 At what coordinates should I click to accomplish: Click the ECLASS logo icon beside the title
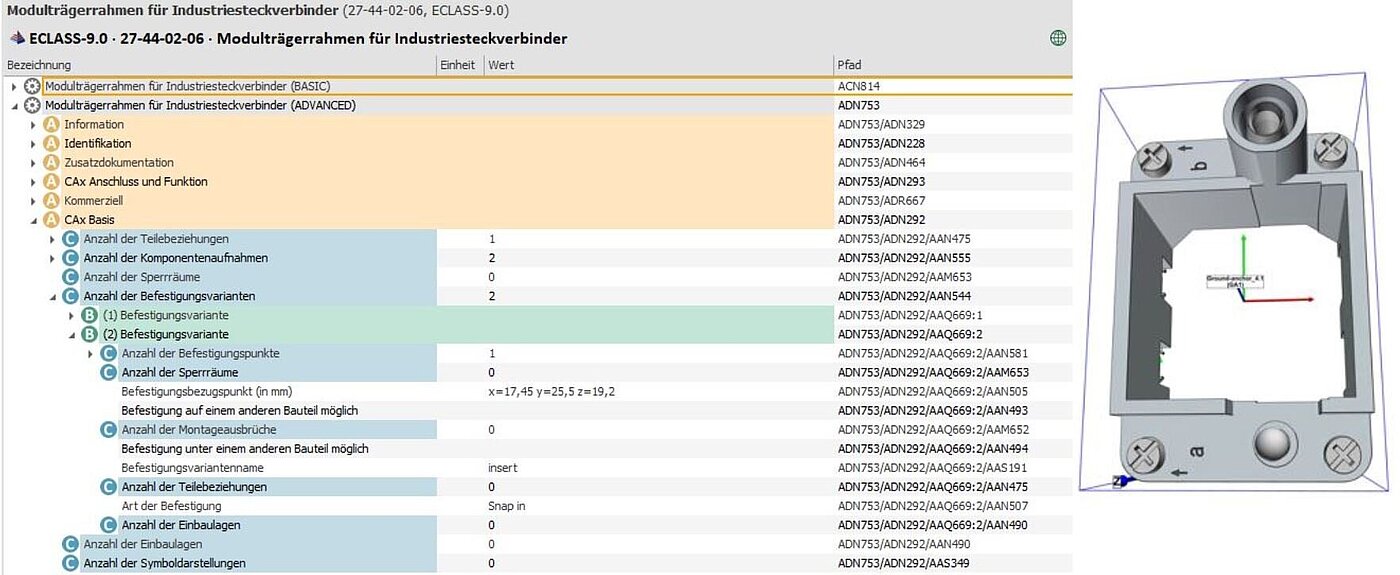pyautogui.click(x=17, y=39)
